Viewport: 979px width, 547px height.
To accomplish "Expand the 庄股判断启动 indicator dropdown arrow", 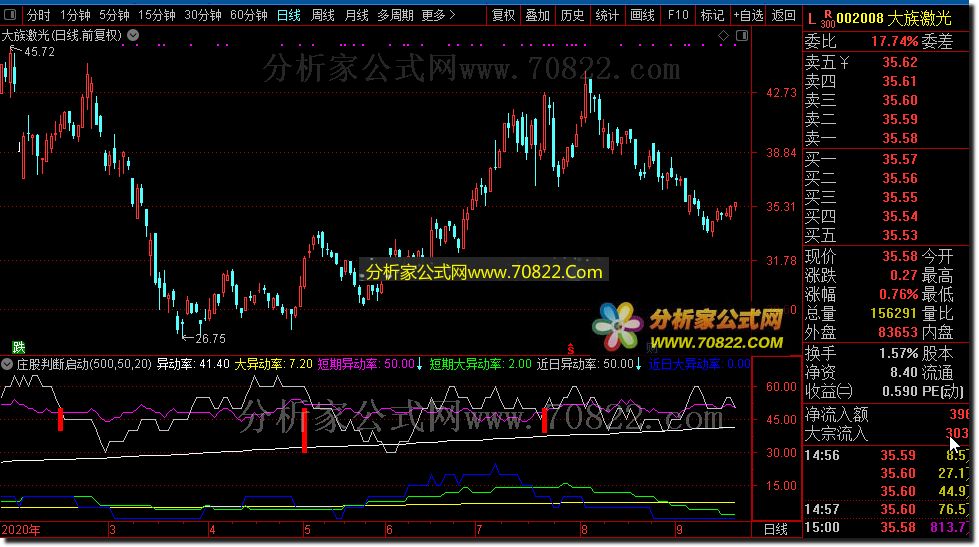I will (7, 363).
